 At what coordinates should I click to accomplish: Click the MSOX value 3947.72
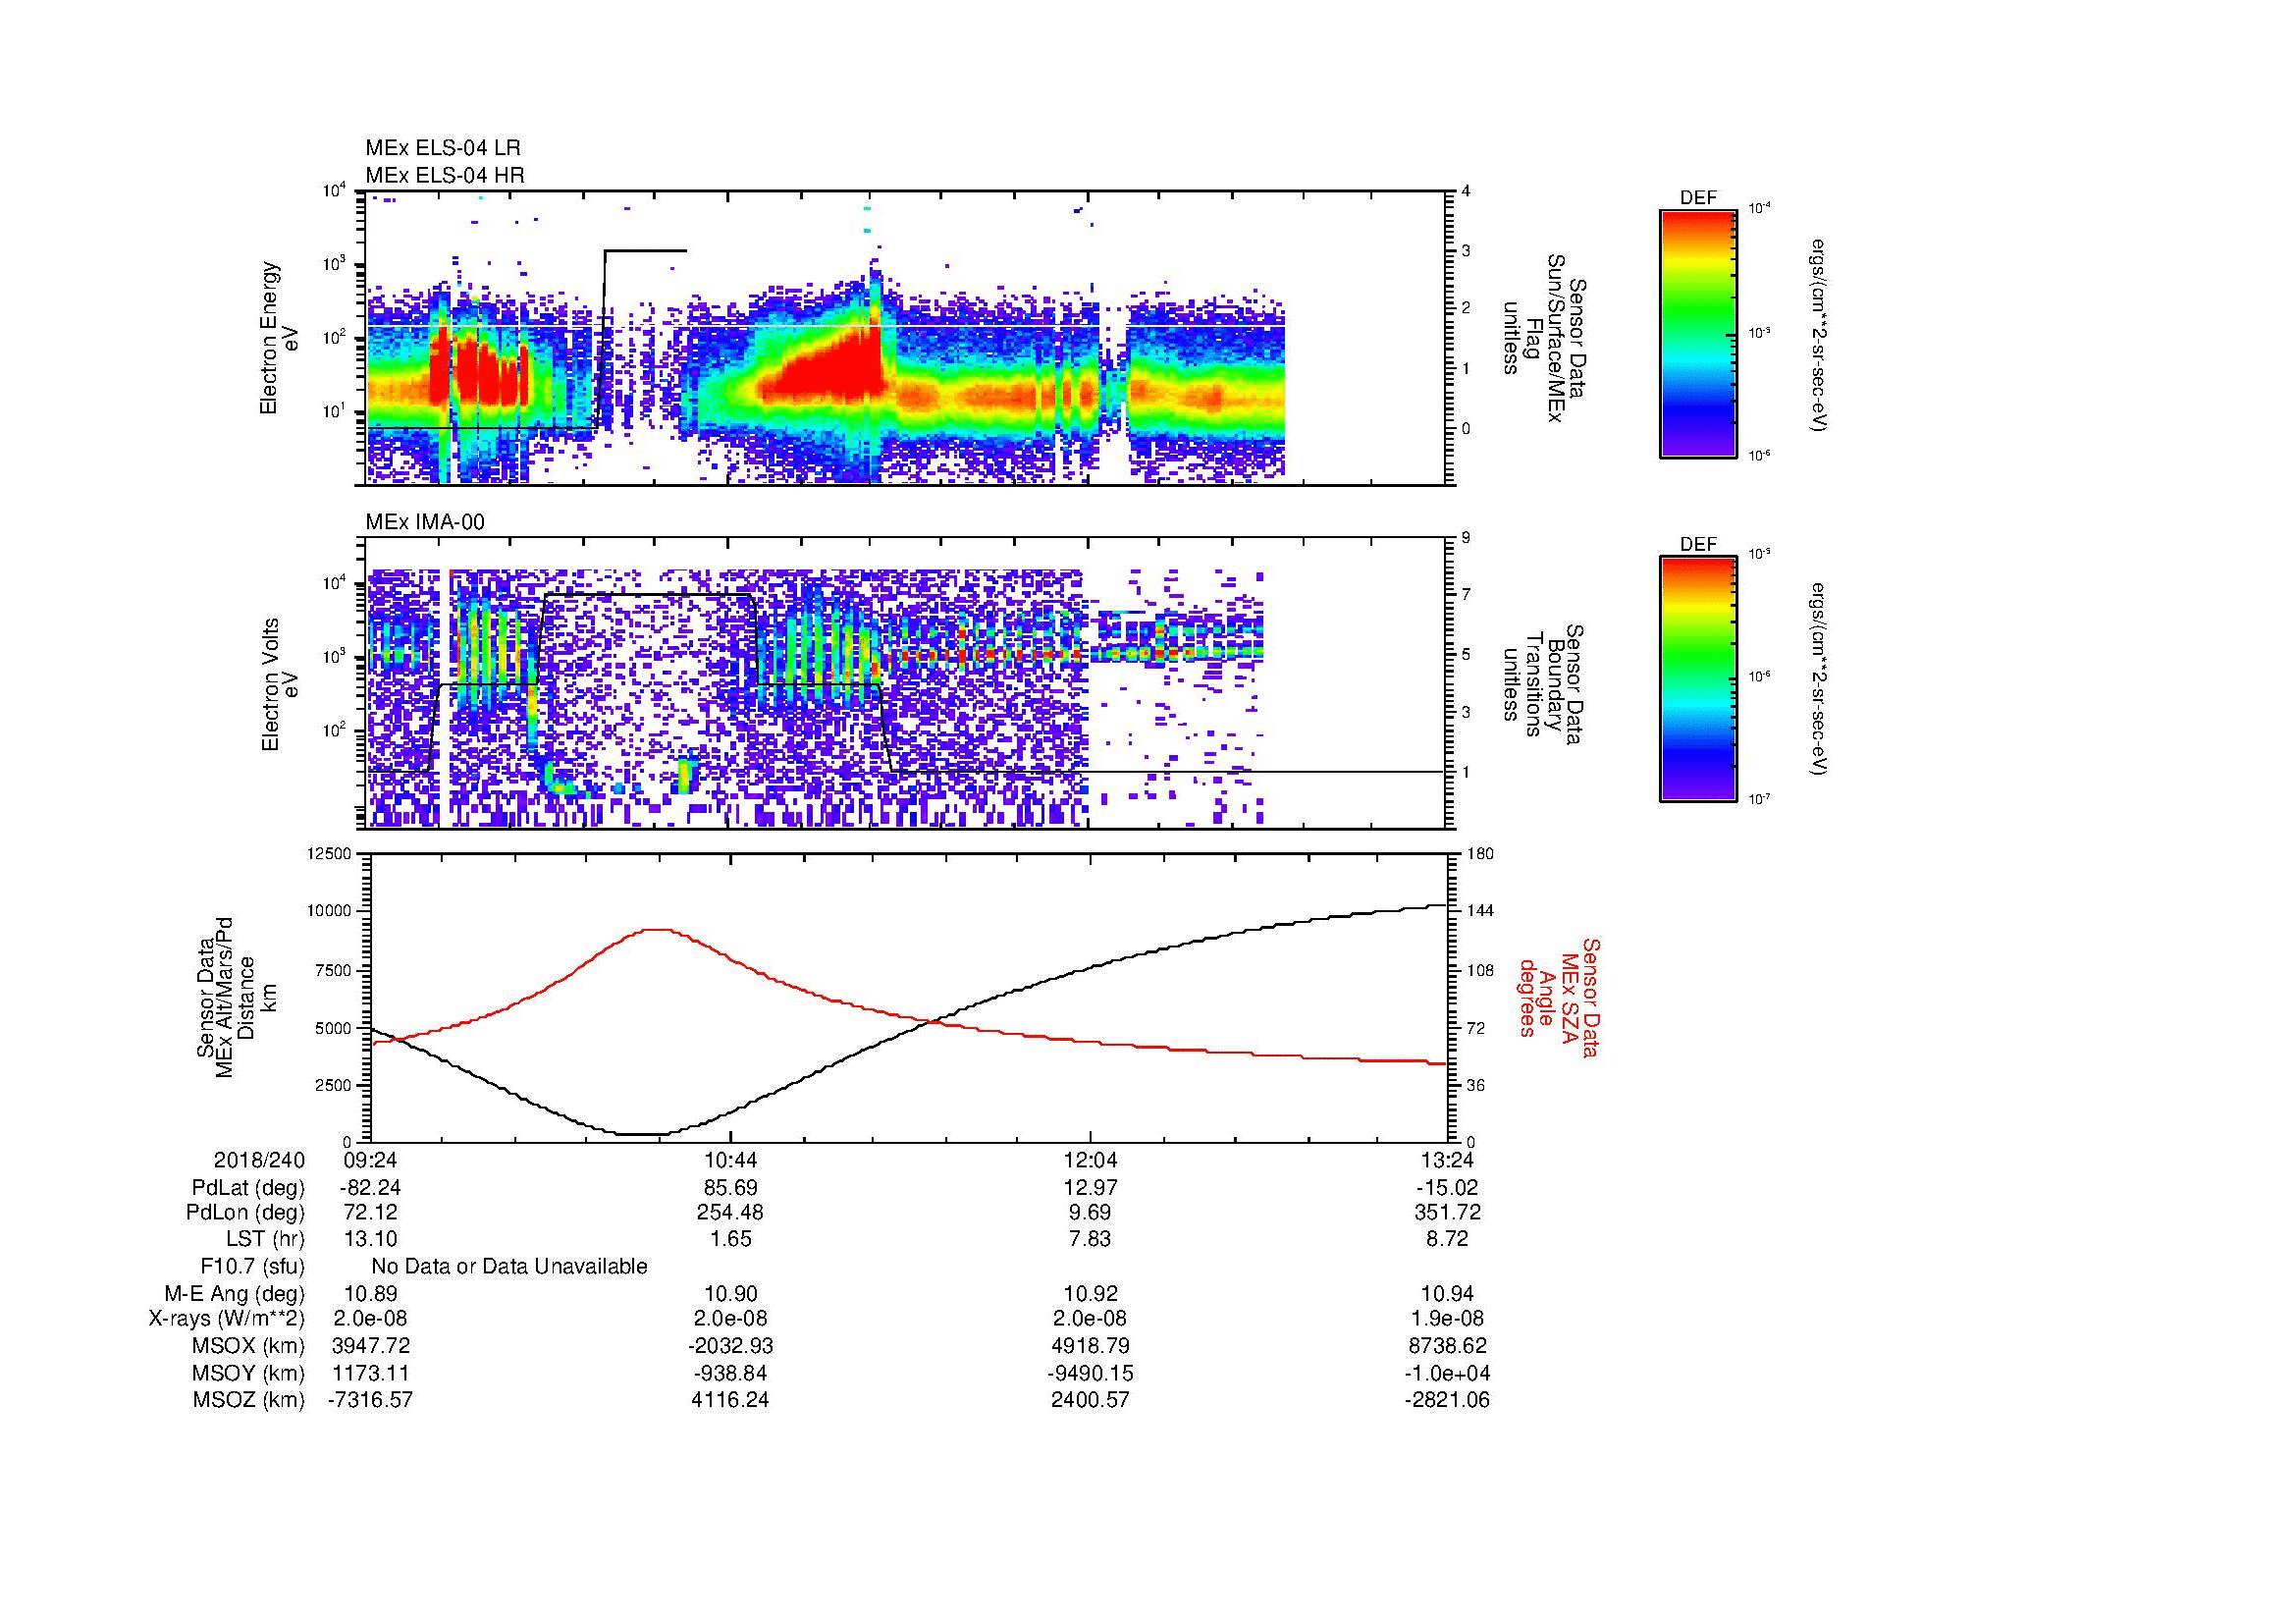[x=370, y=1346]
